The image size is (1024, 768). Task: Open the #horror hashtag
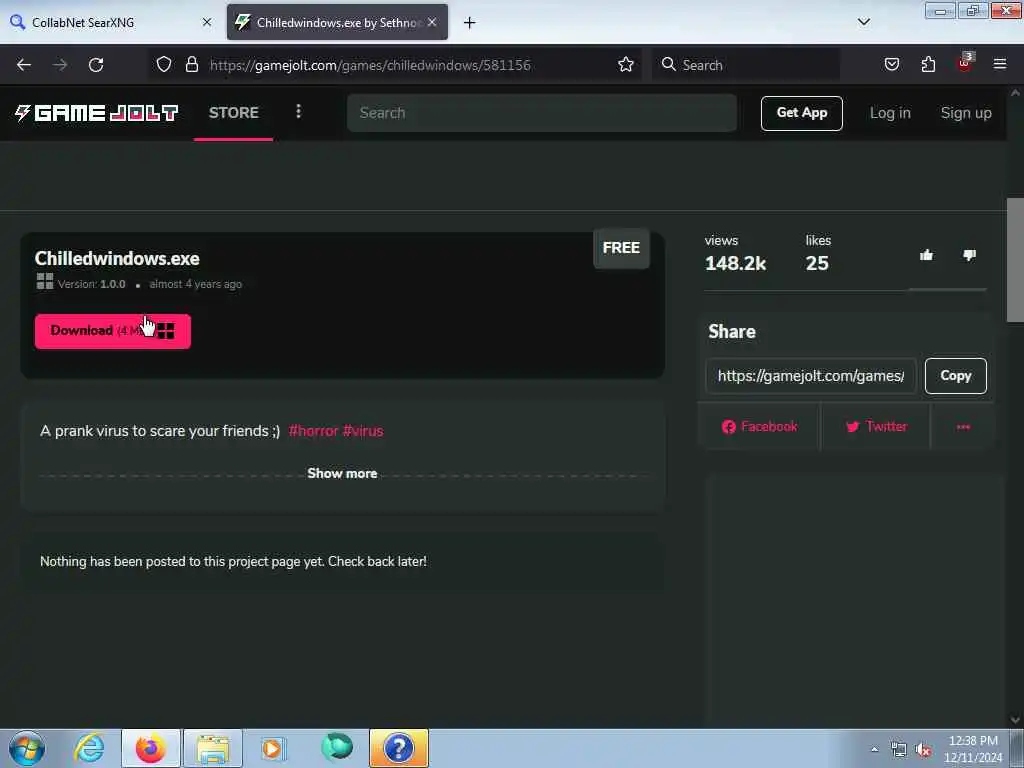(x=313, y=431)
